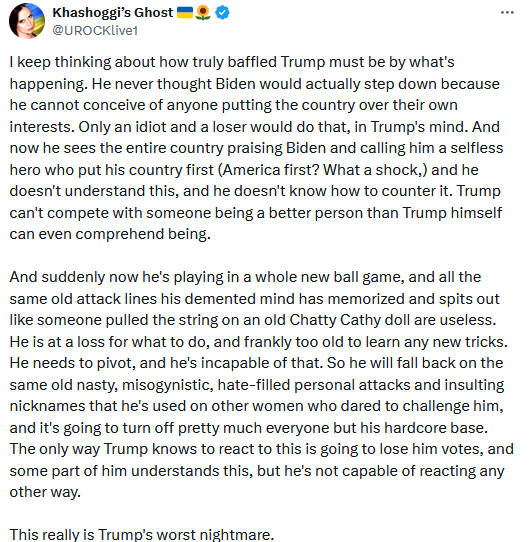Click the word 'misogynistic' in the tweet
The width and height of the screenshot is (529, 542).
168,385
